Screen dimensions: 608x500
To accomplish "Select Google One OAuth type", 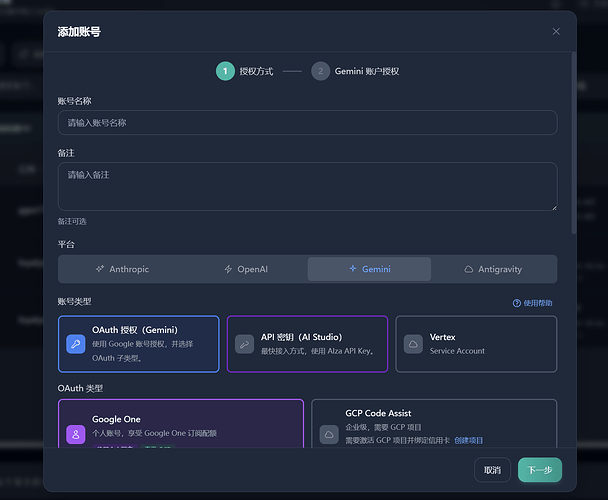I will click(x=181, y=424).
